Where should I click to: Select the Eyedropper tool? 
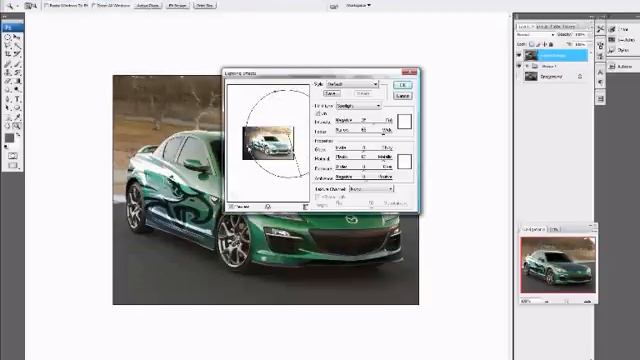17,117
